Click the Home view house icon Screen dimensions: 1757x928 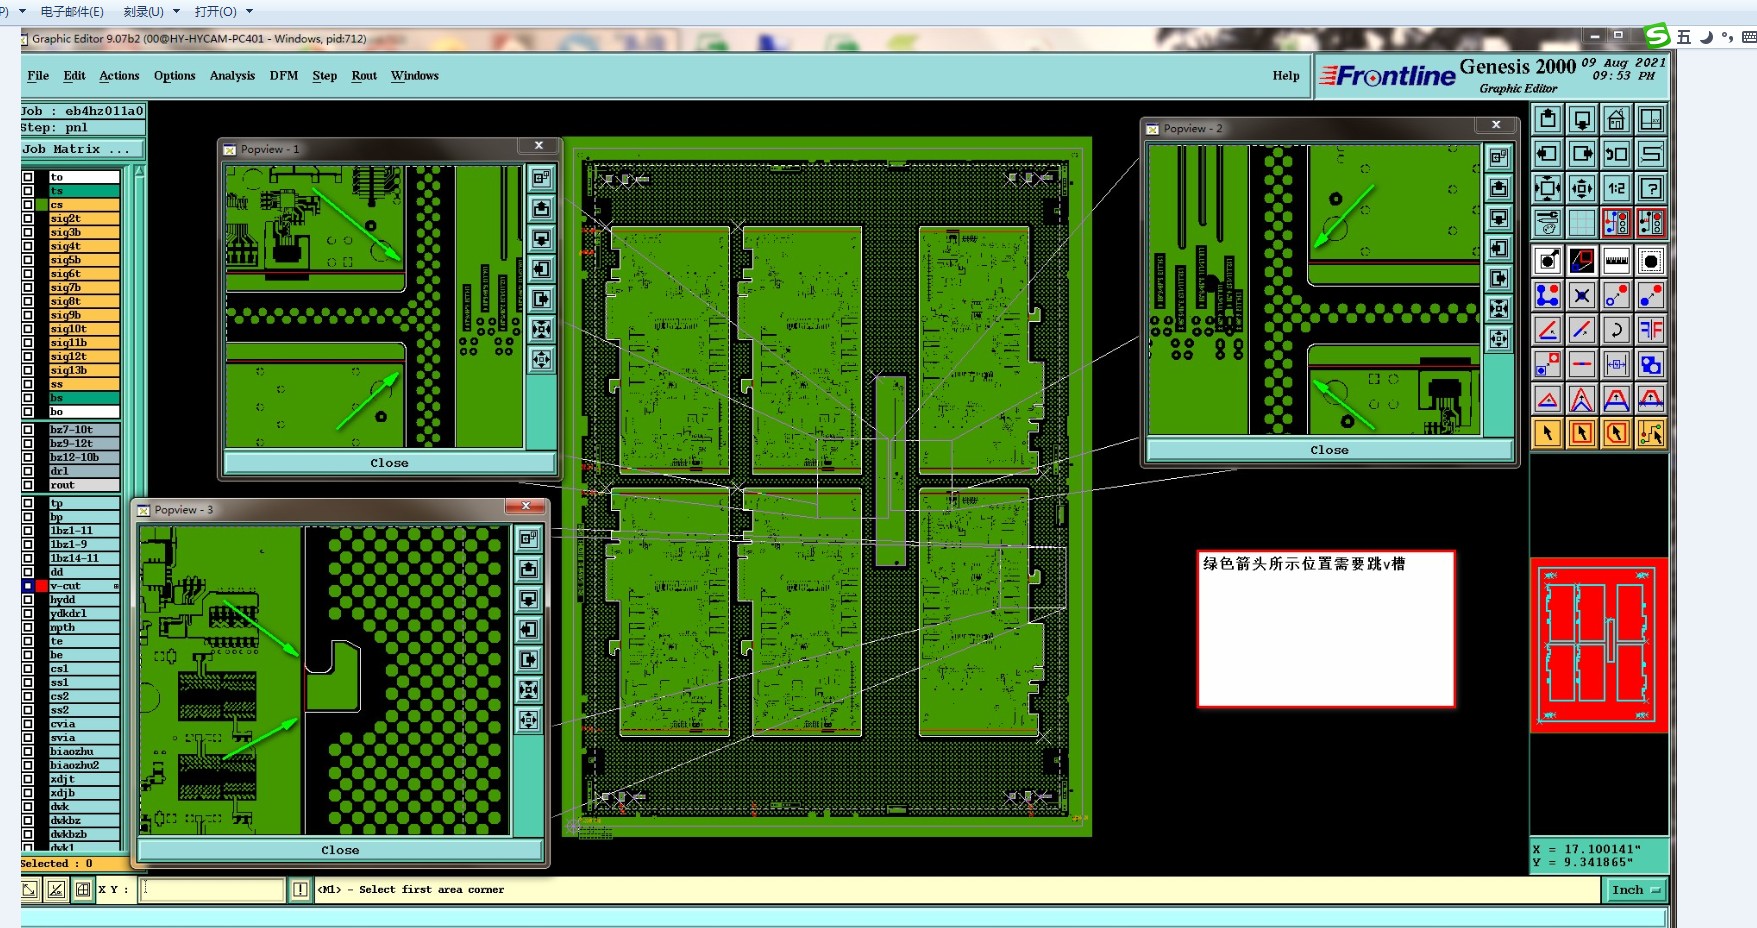(1616, 120)
